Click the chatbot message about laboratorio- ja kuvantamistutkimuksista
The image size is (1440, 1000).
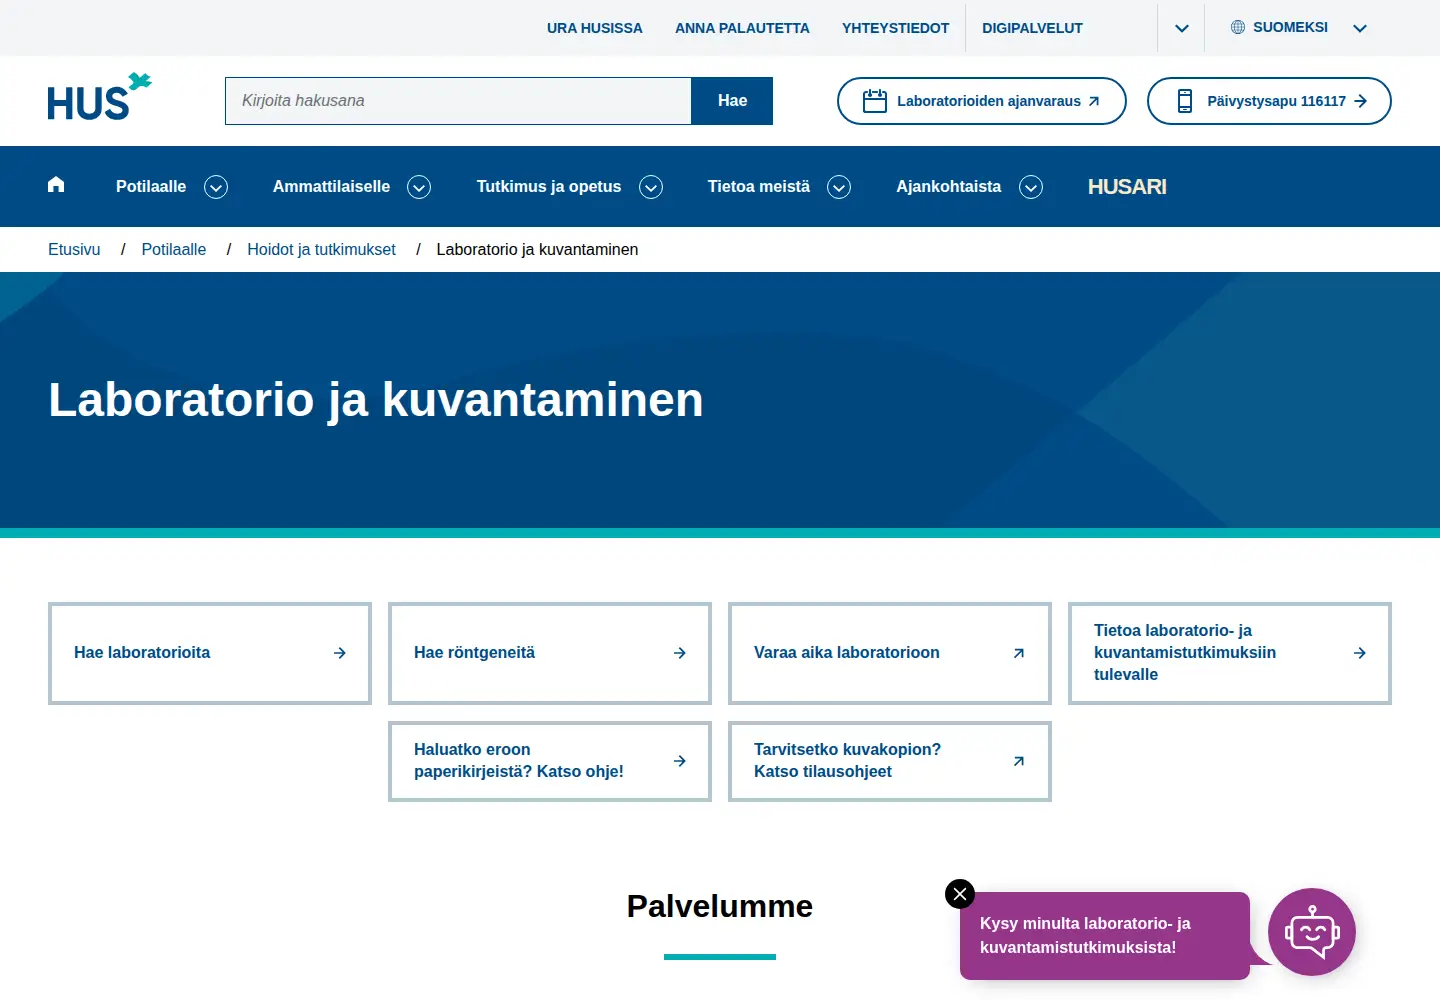[x=1105, y=935]
